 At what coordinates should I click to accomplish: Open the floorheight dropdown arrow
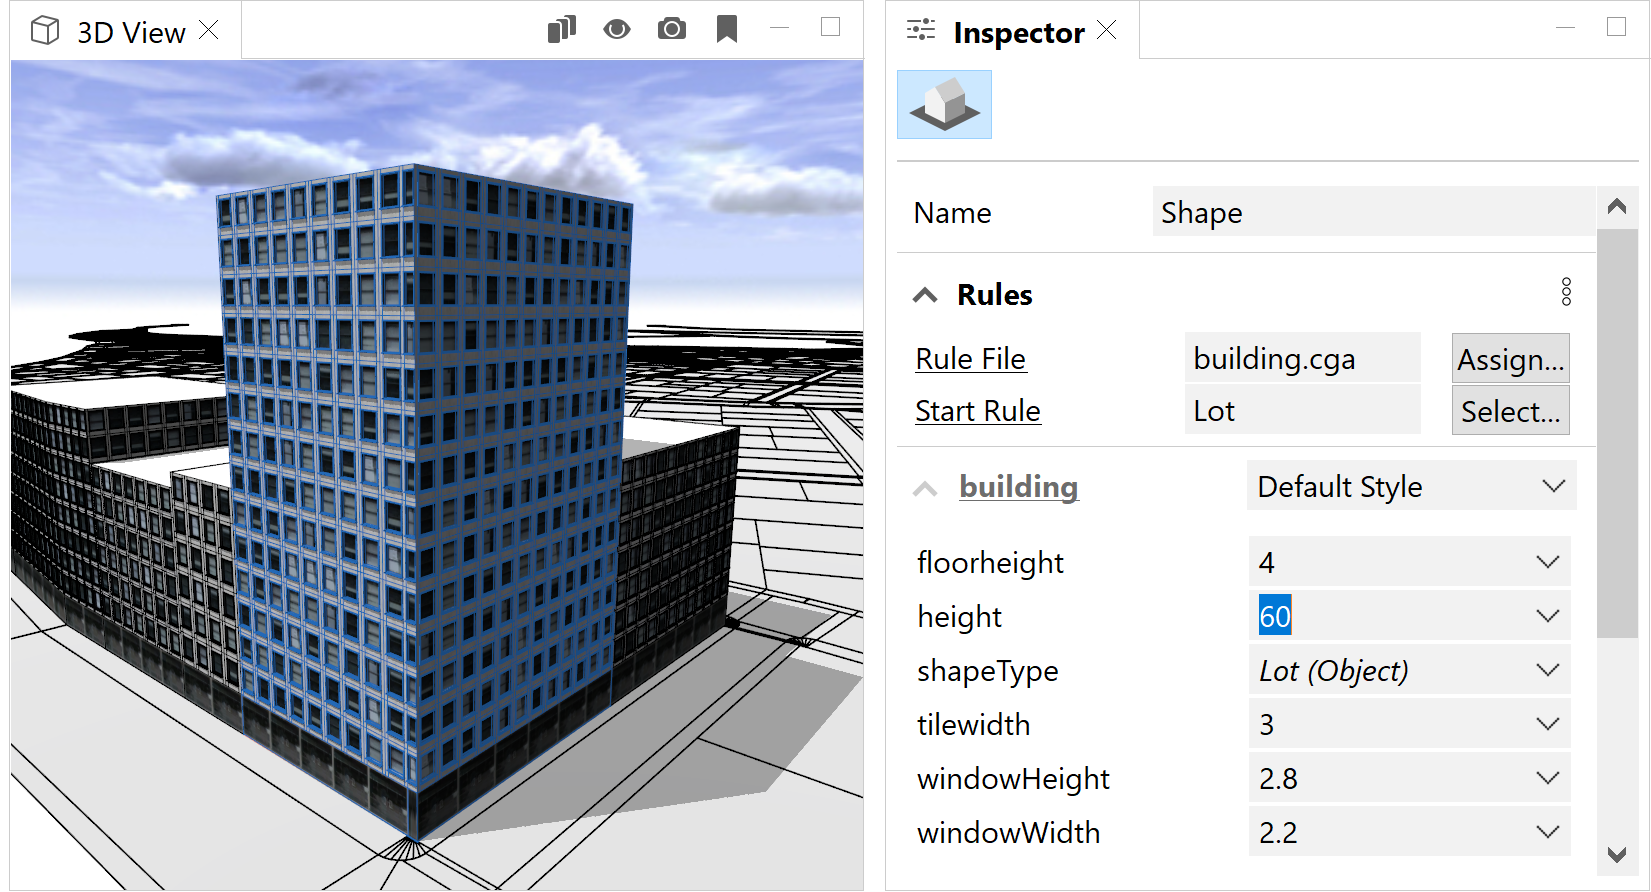[x=1548, y=562]
